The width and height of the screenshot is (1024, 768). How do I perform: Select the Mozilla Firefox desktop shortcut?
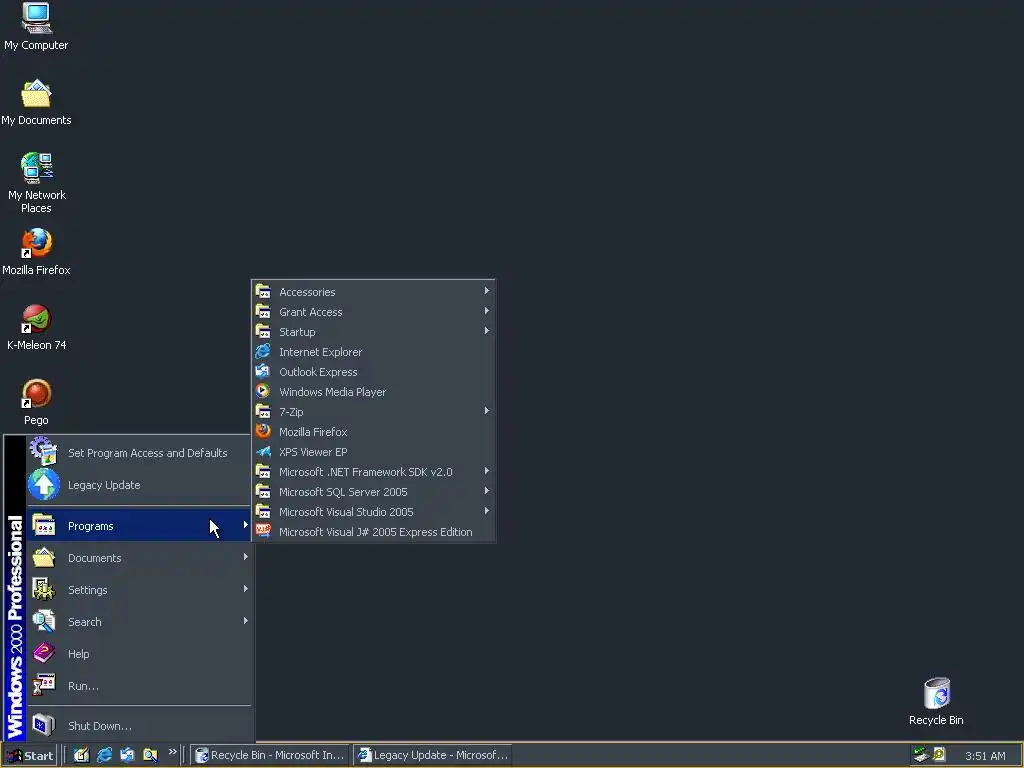coord(36,251)
